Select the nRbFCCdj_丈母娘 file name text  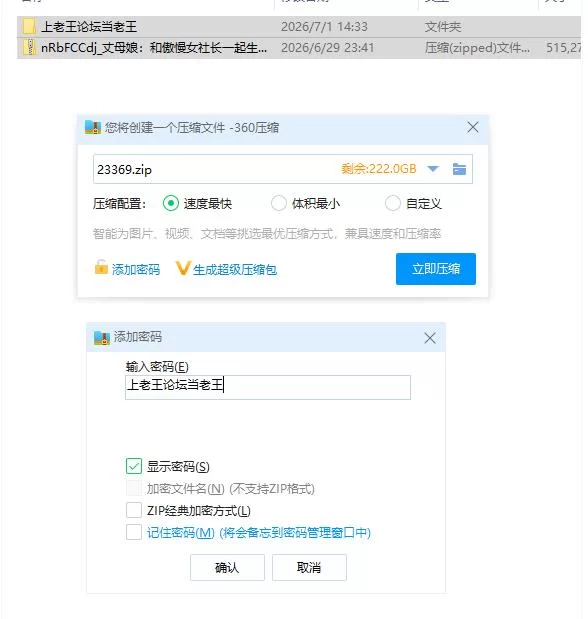154,48
